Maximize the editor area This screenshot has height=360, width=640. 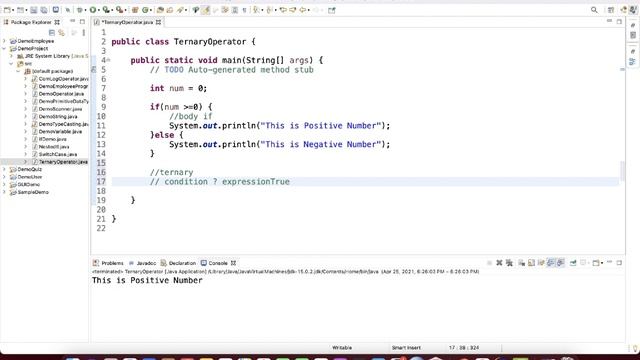[x=619, y=21]
